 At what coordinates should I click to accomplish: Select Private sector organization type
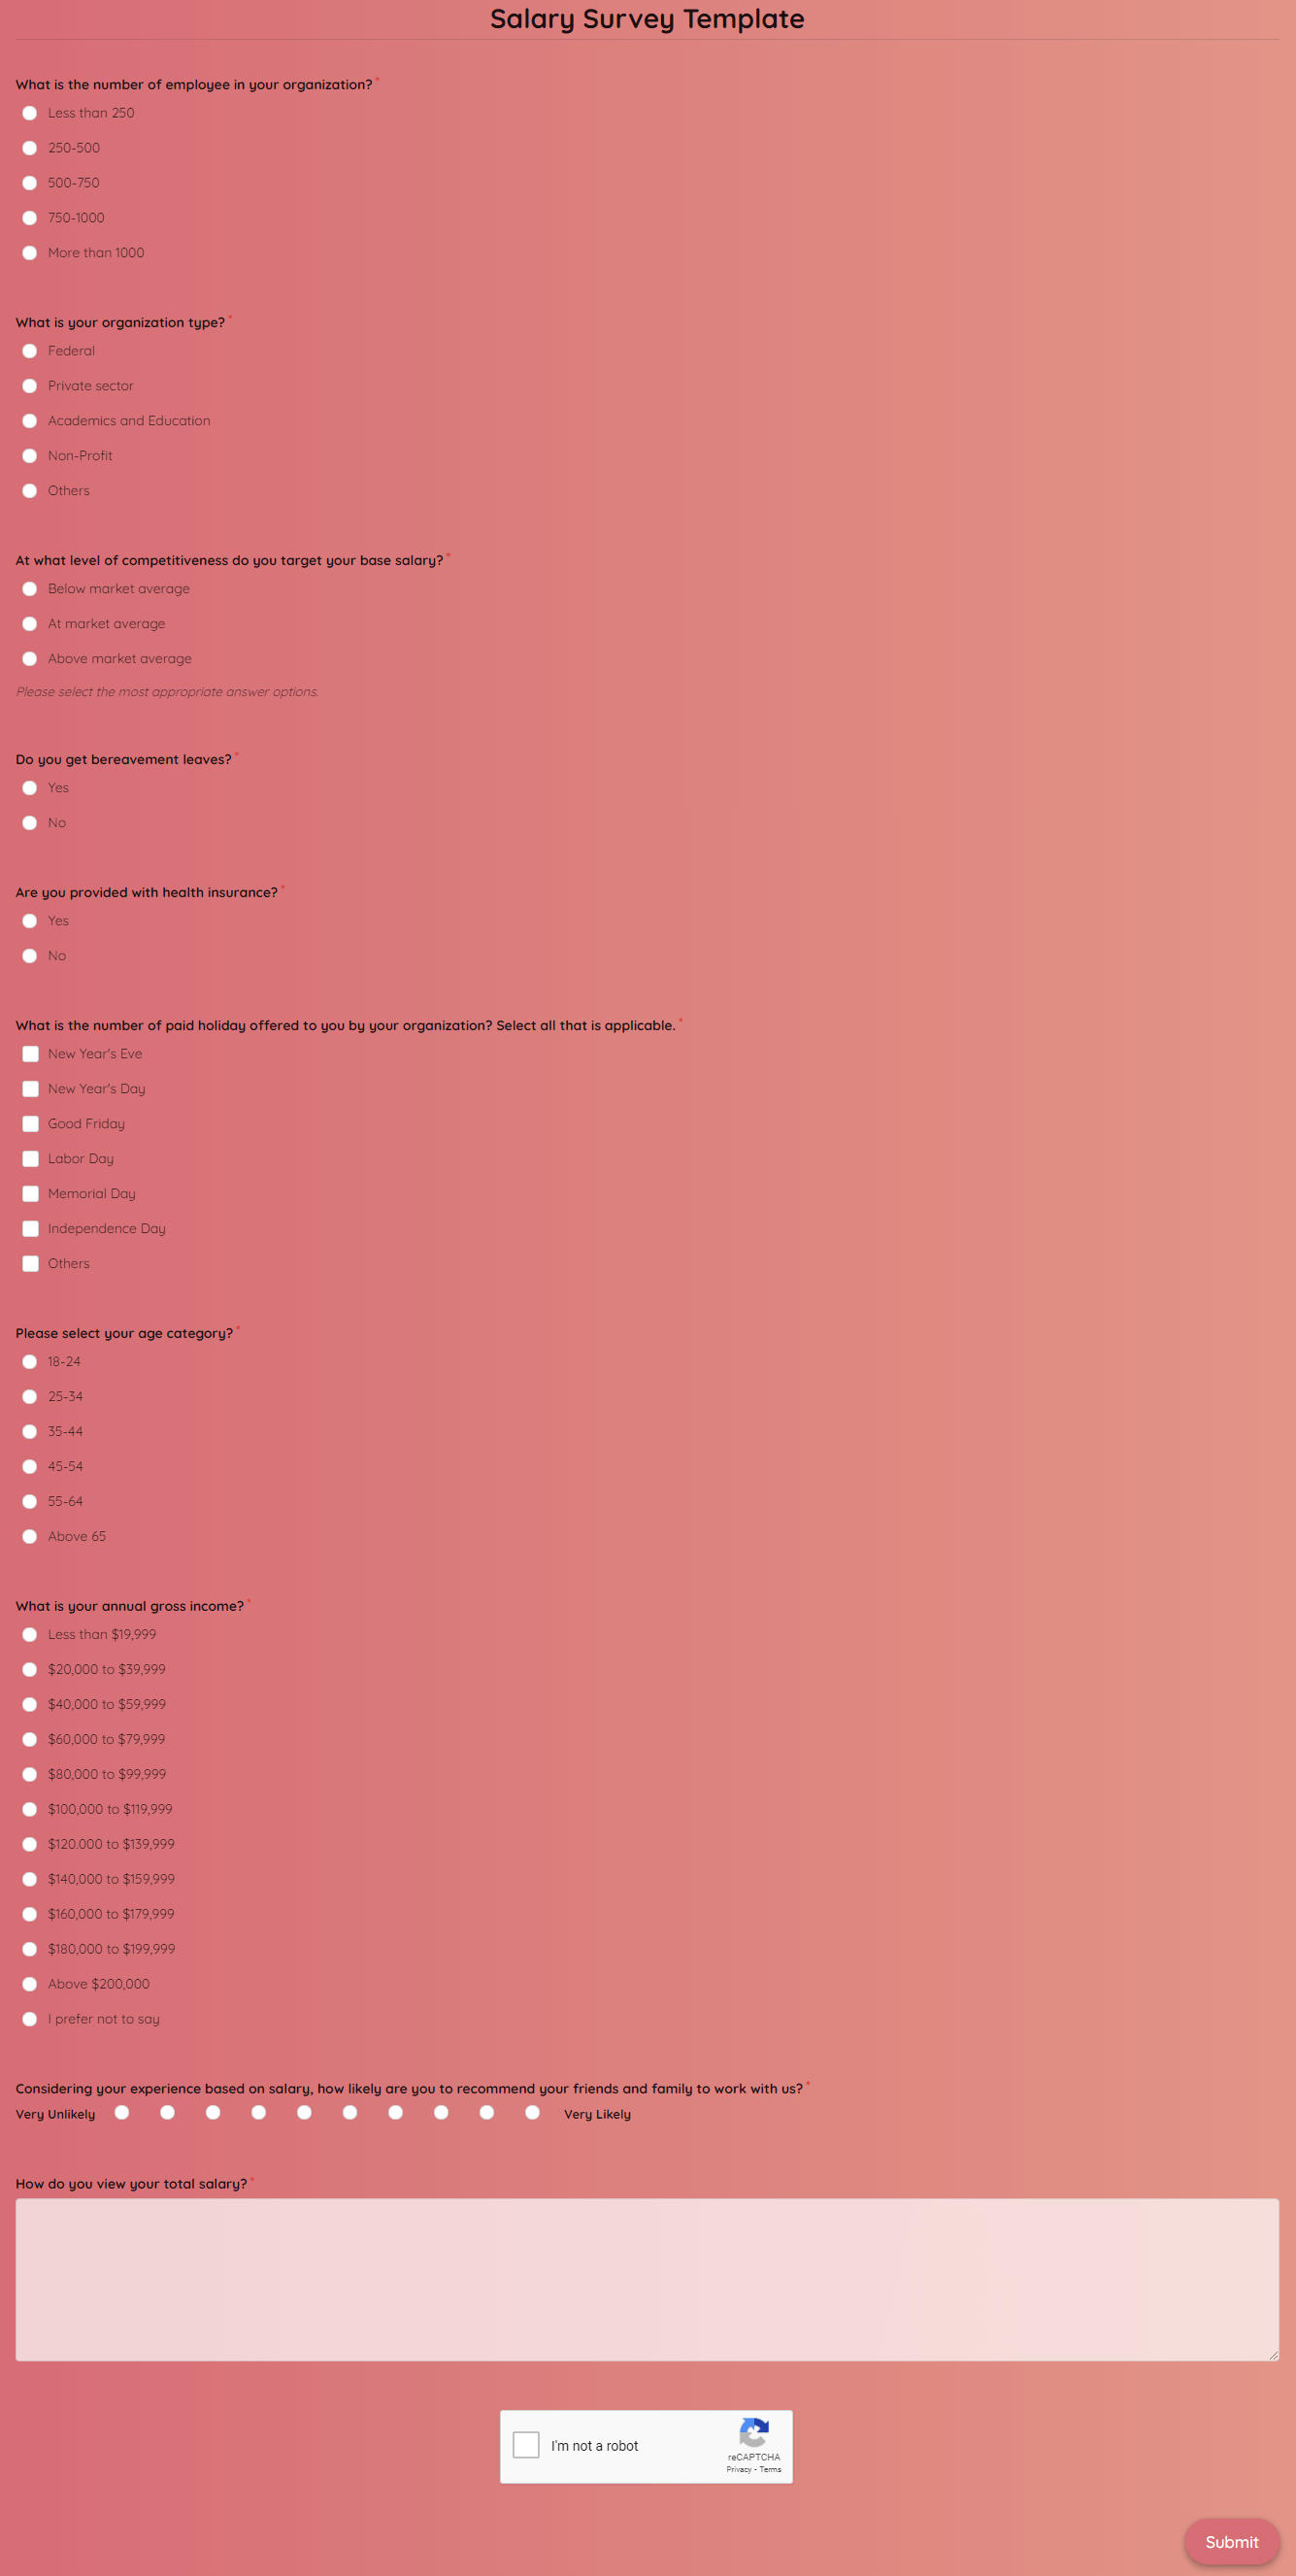30,386
